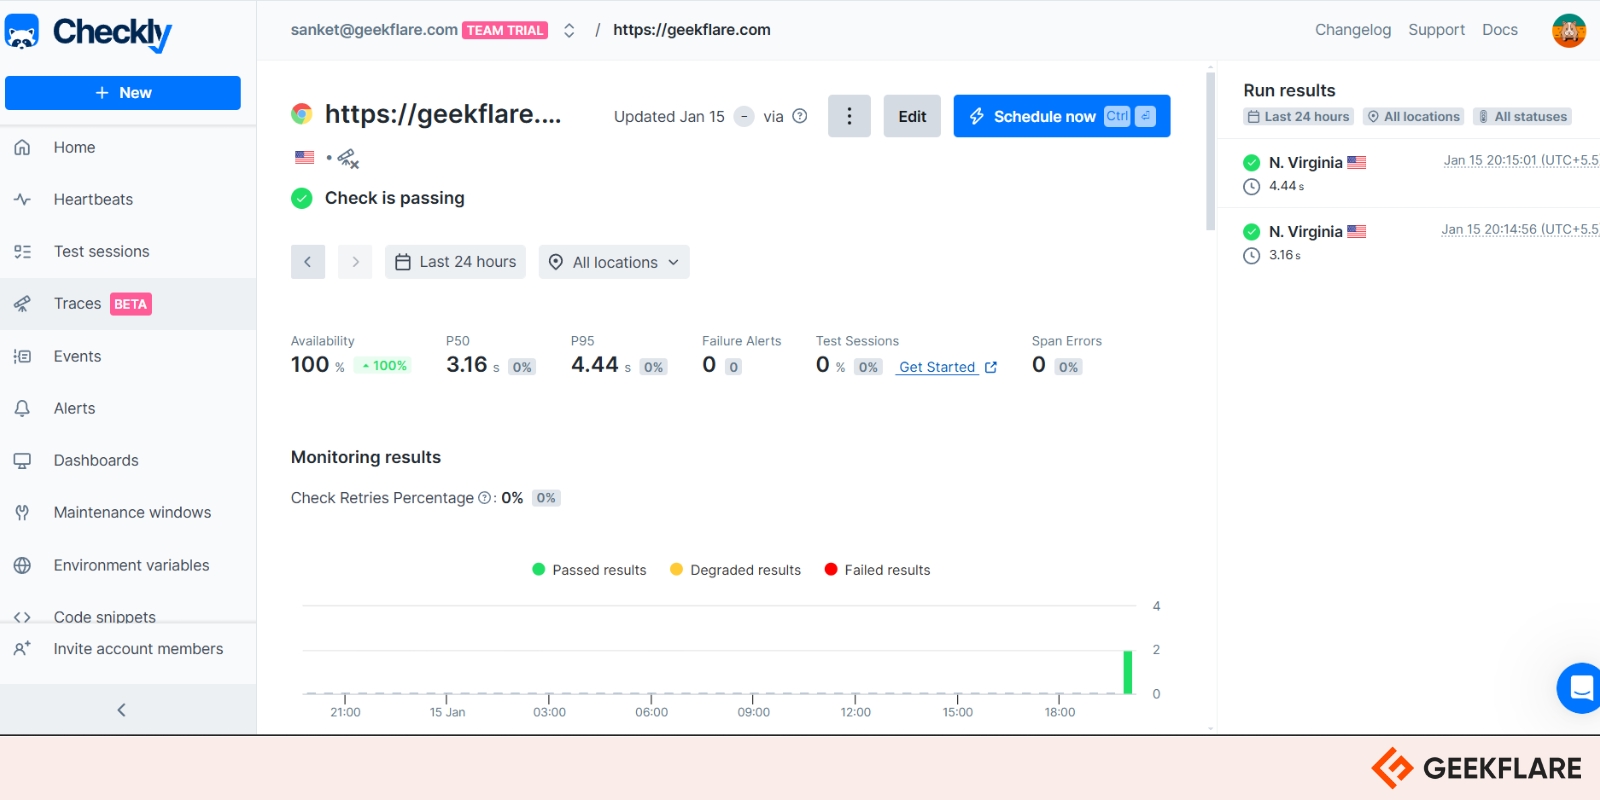The image size is (1600, 800).
Task: Toggle Degraded results legend in chart
Action: point(735,570)
